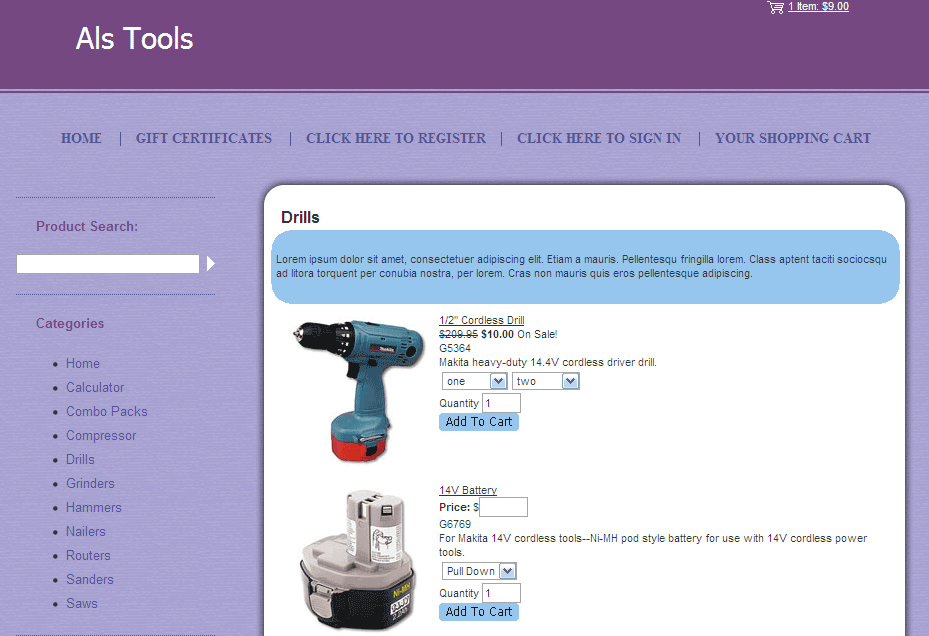The height and width of the screenshot is (636, 929).
Task: Go to Home in top navigation
Action: [81, 139]
